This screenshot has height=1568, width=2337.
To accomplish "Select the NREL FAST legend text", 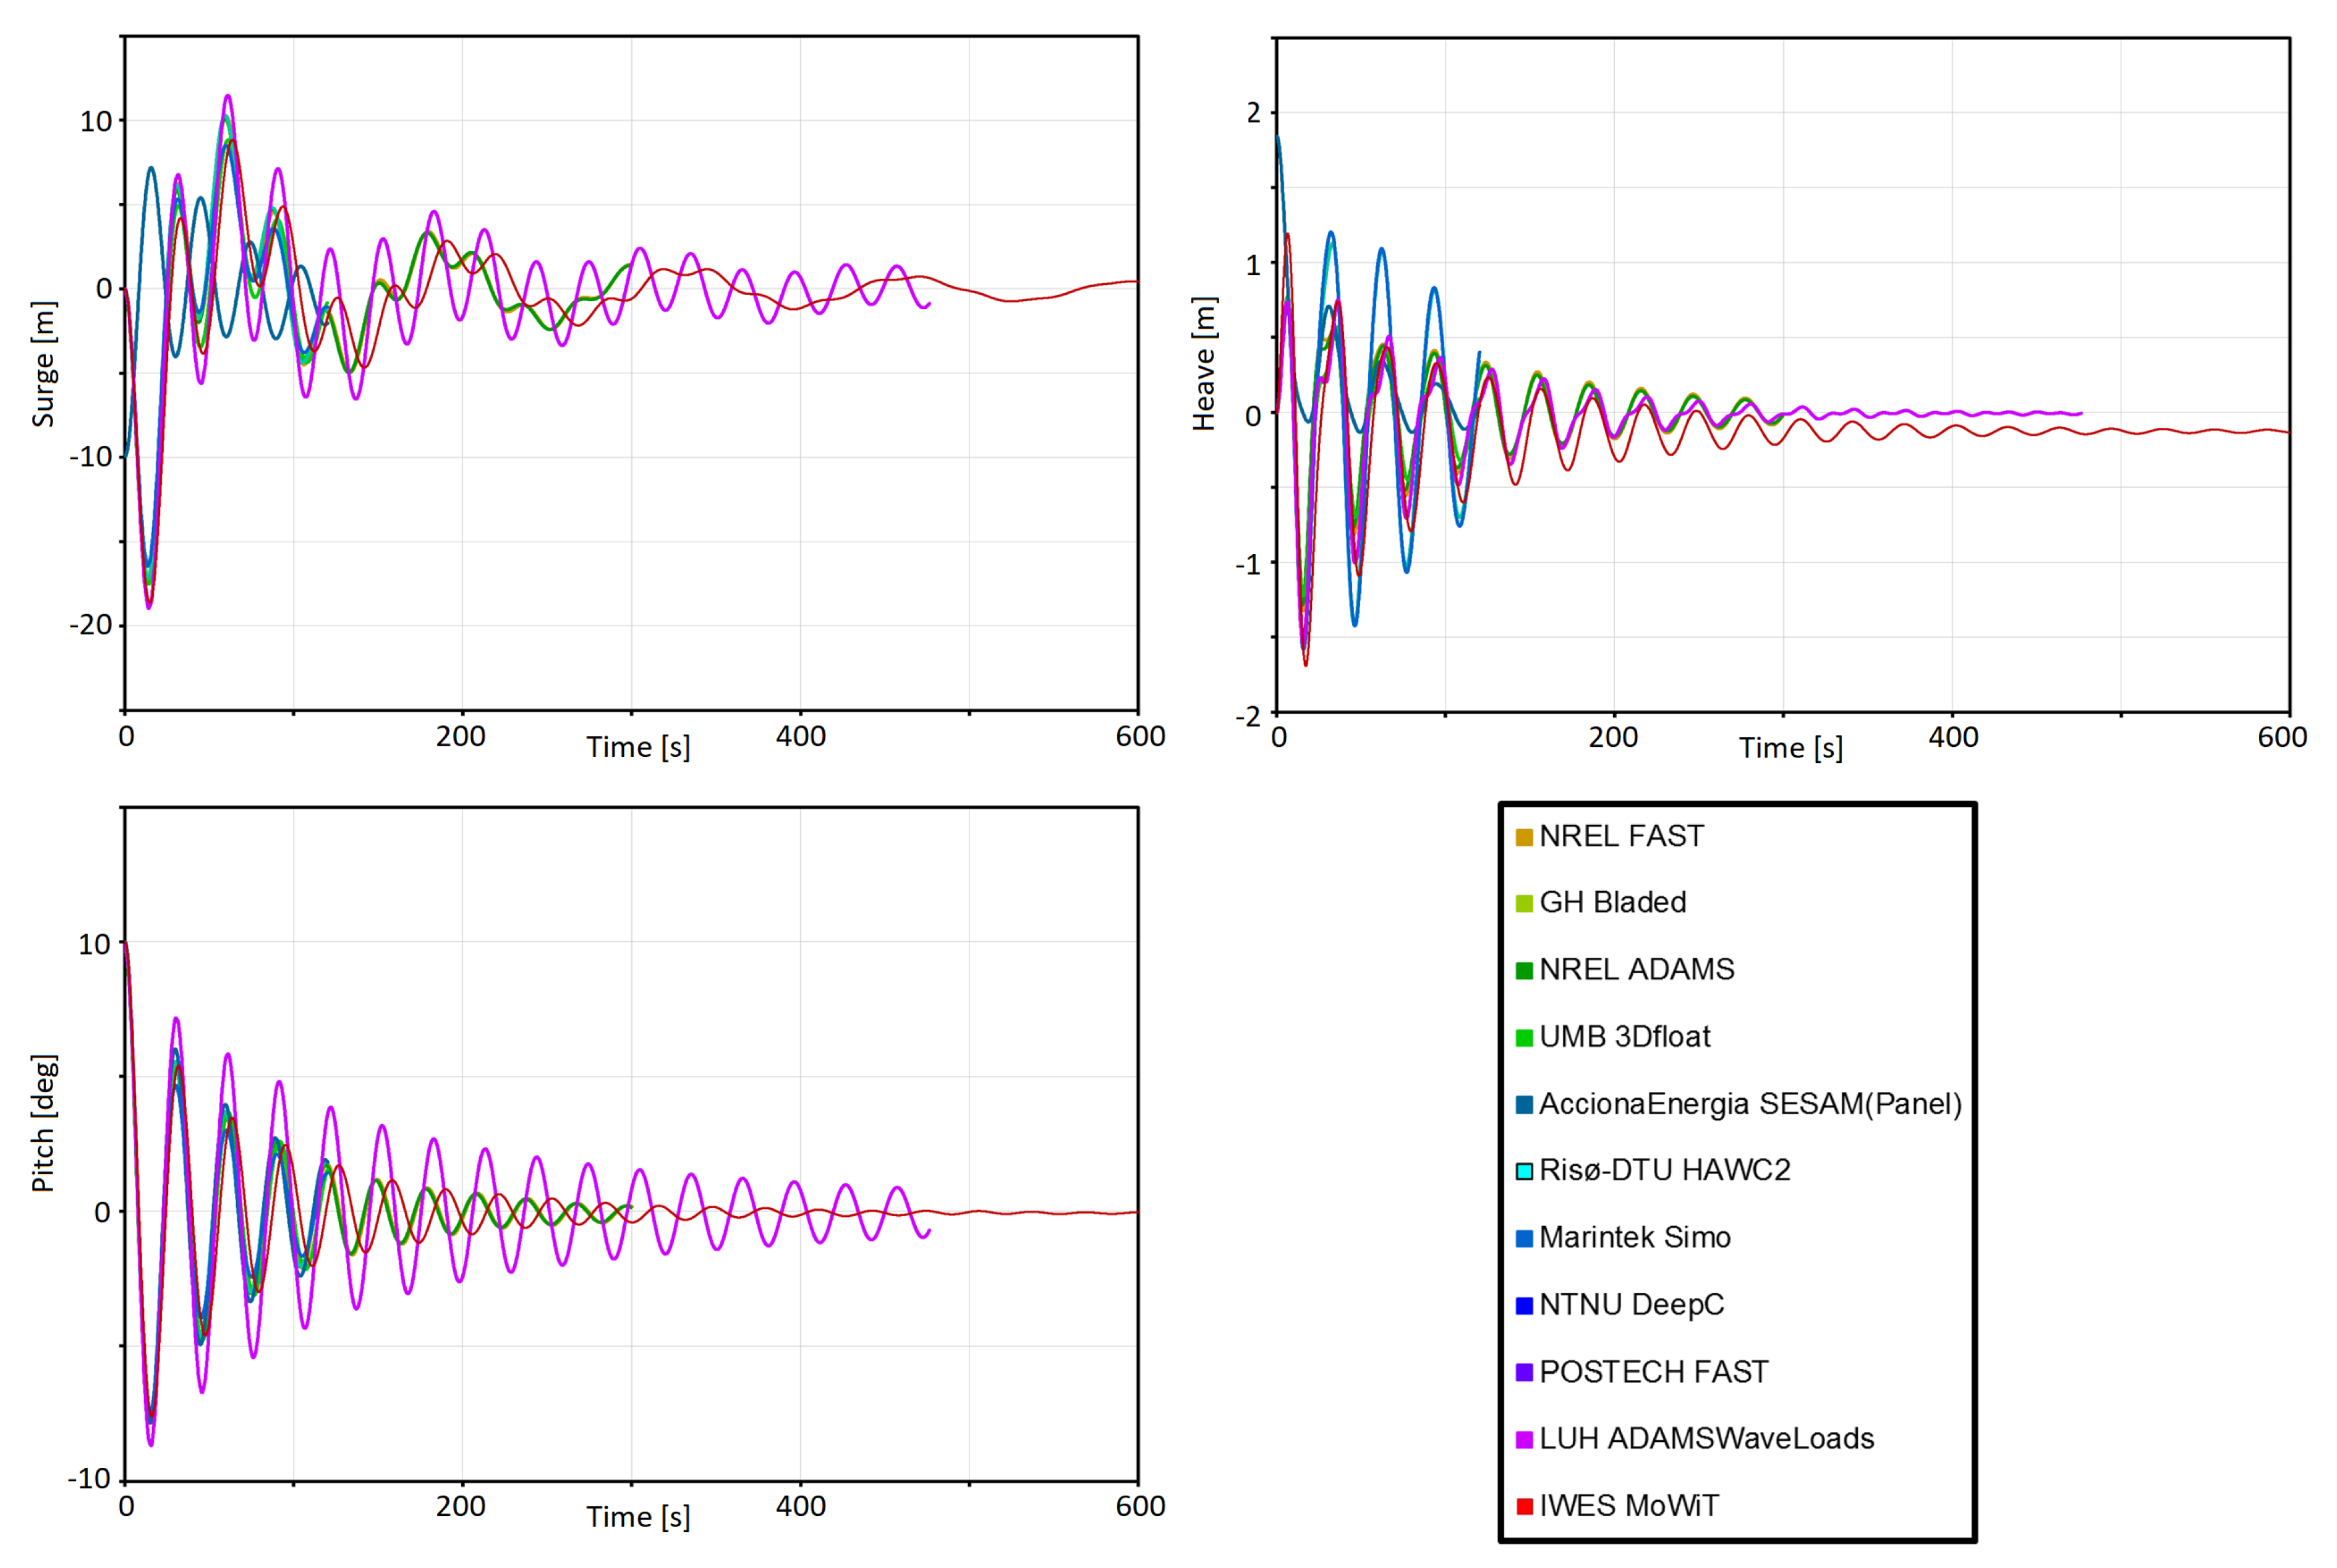I will coord(1621,836).
